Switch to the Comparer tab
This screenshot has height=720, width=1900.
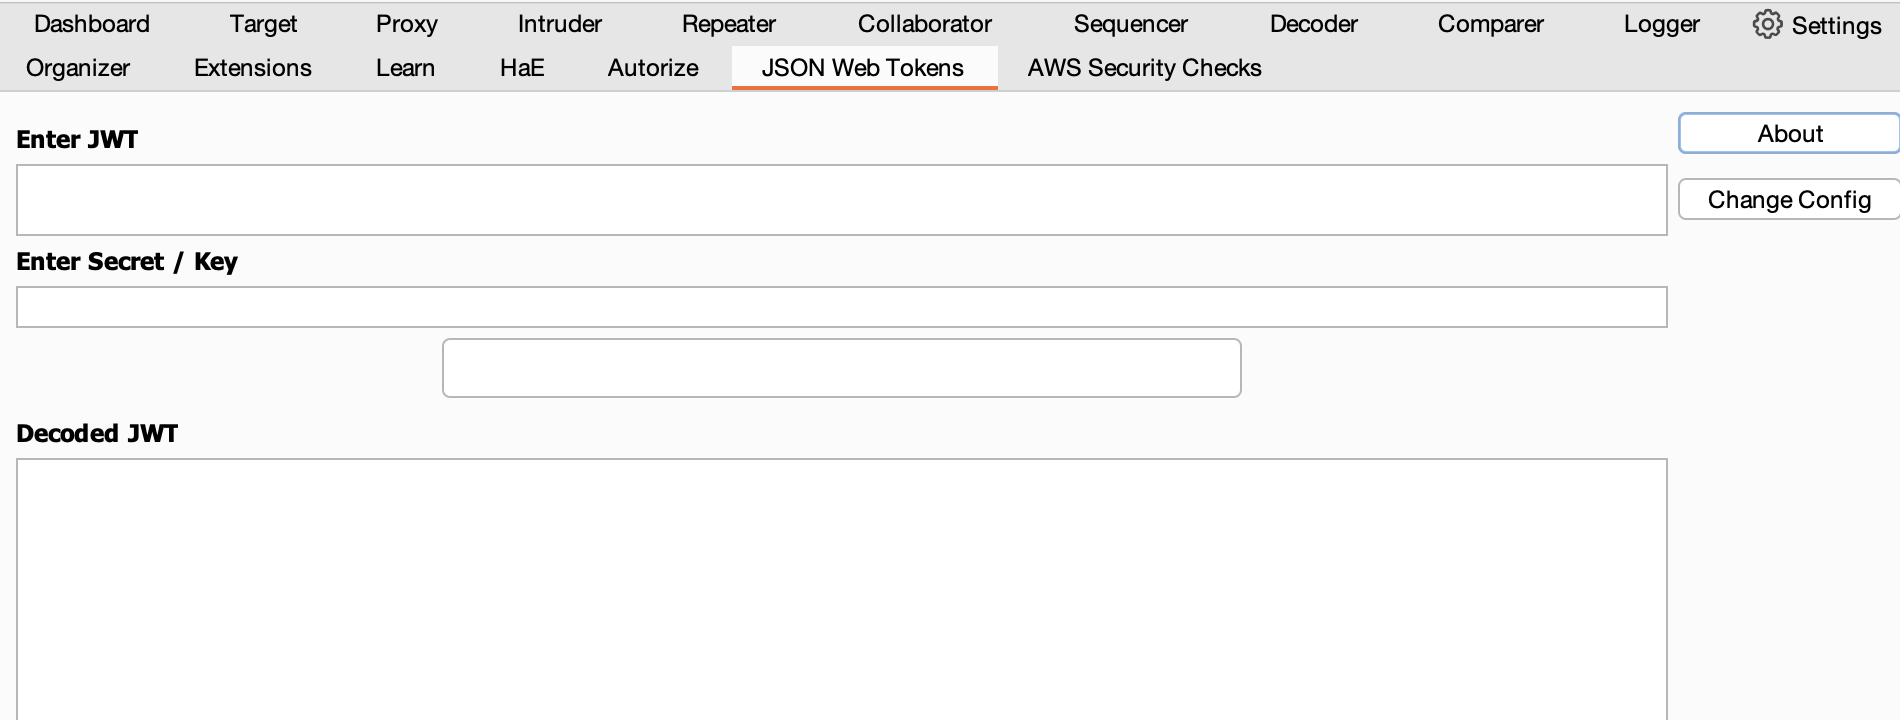(1489, 23)
